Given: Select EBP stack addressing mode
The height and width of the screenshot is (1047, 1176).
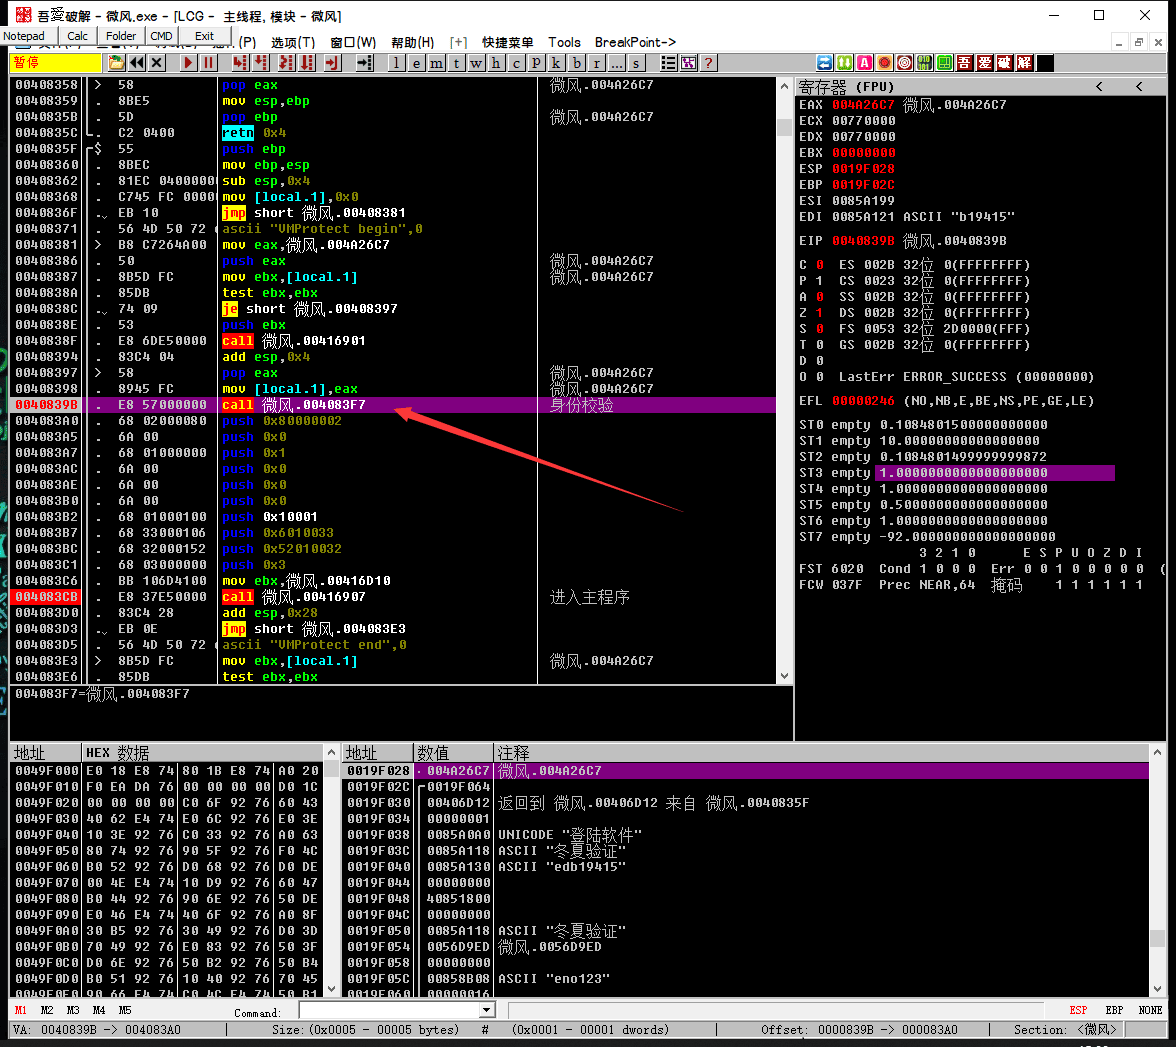Looking at the screenshot, I should [x=1114, y=1010].
